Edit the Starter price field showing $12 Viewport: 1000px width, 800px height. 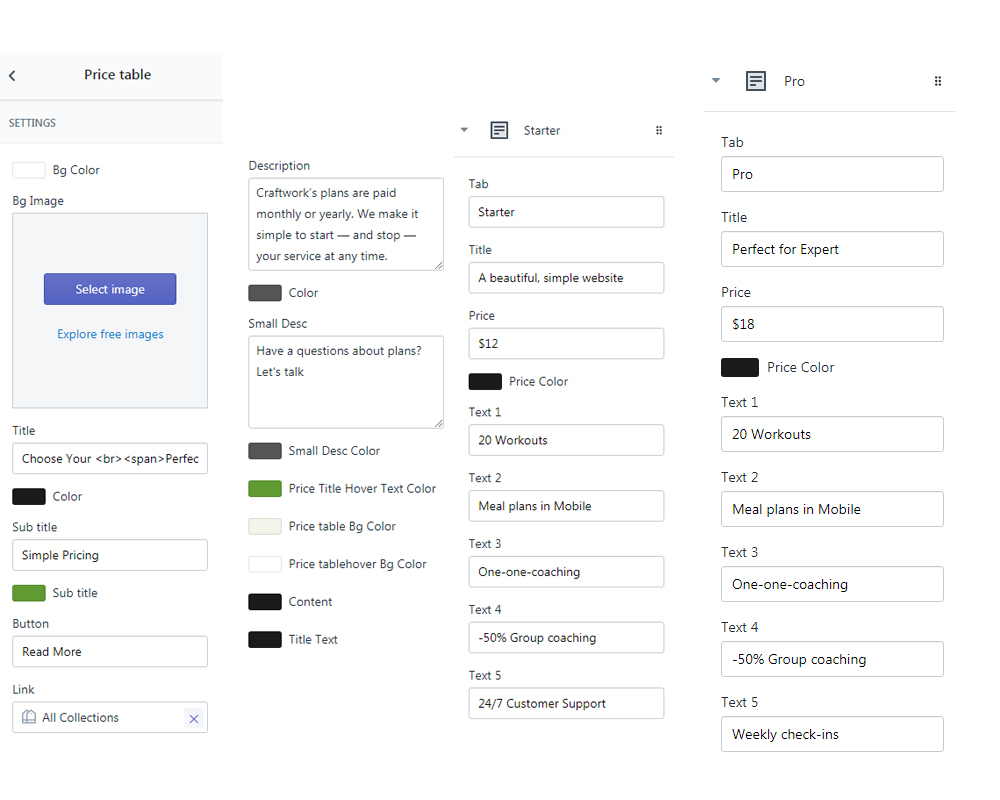tap(566, 343)
